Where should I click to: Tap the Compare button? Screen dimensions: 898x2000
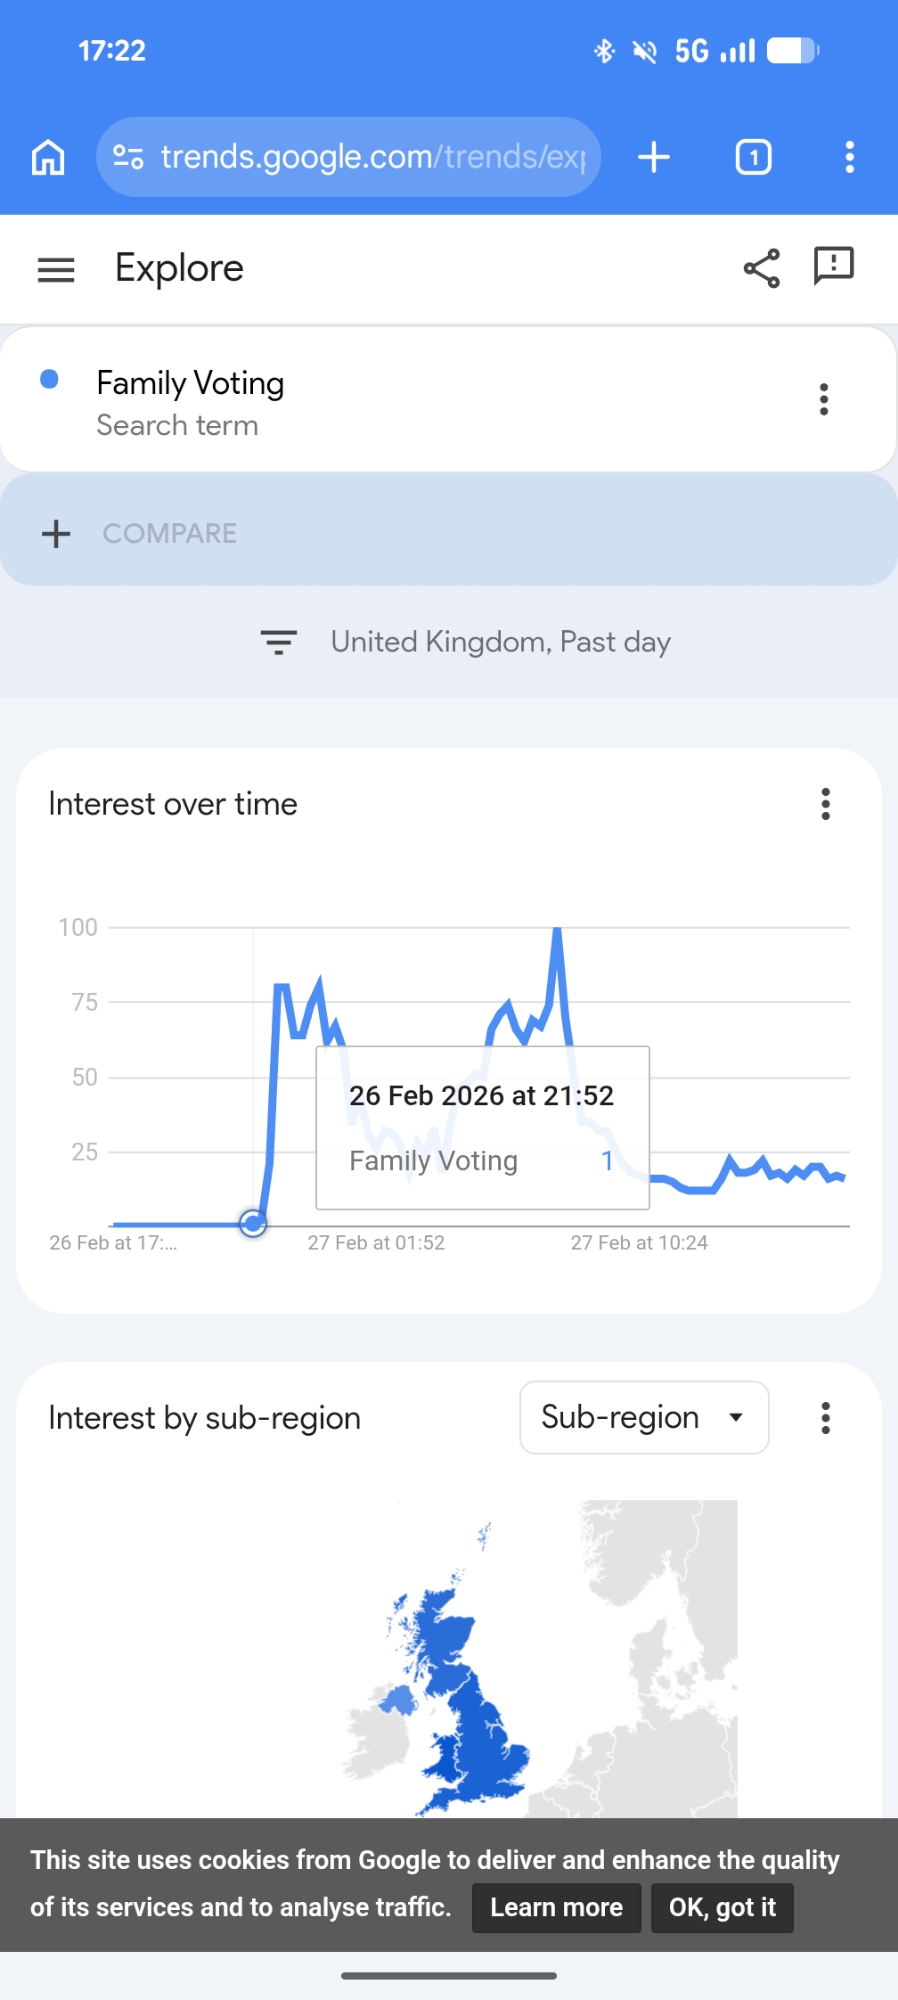point(140,533)
